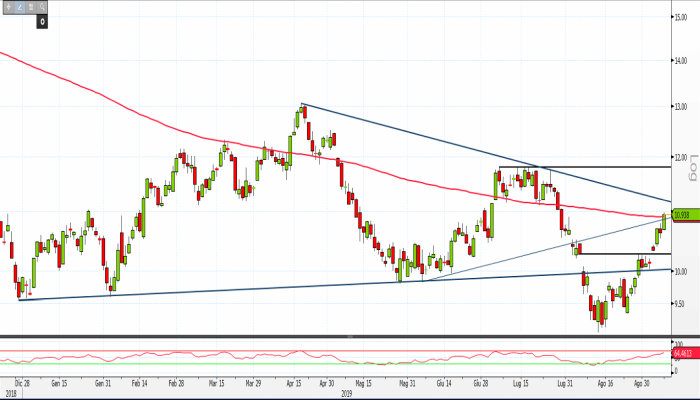Click the save icon in chart toolbar
This screenshot has height=400, width=700.
(31, 7)
